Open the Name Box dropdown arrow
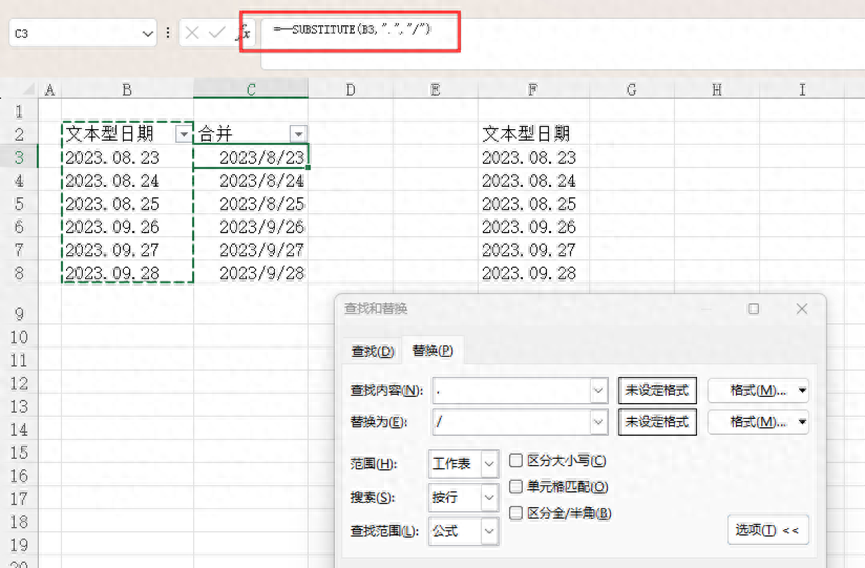 click(x=147, y=34)
